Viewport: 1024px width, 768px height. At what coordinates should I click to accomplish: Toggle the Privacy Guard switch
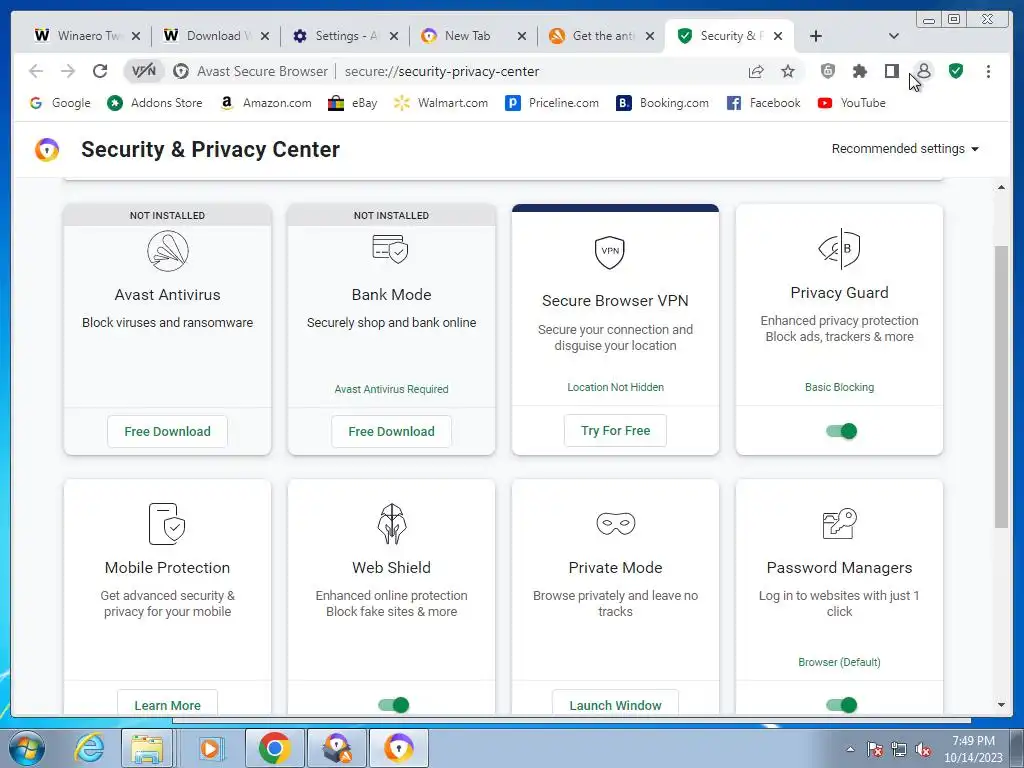click(x=841, y=431)
